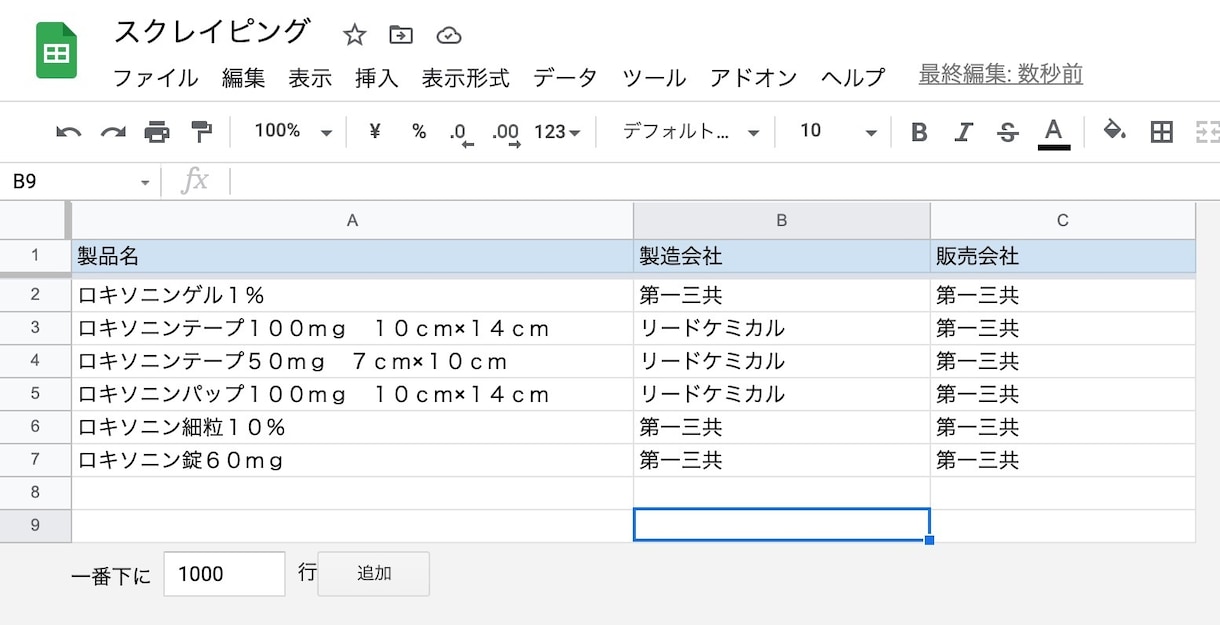This screenshot has width=1220, height=625.
Task: Open the Google Sheets home icon
Action: 57,51
